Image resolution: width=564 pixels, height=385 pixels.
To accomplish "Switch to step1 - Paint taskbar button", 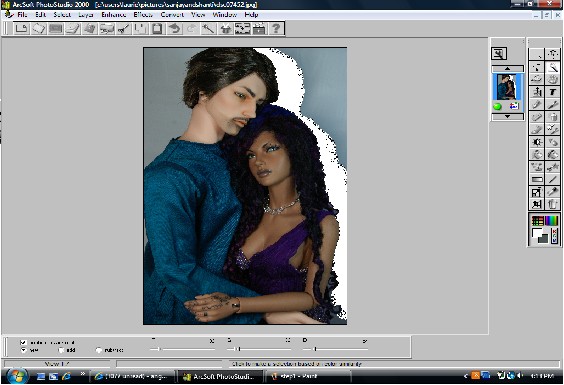I will 308,376.
